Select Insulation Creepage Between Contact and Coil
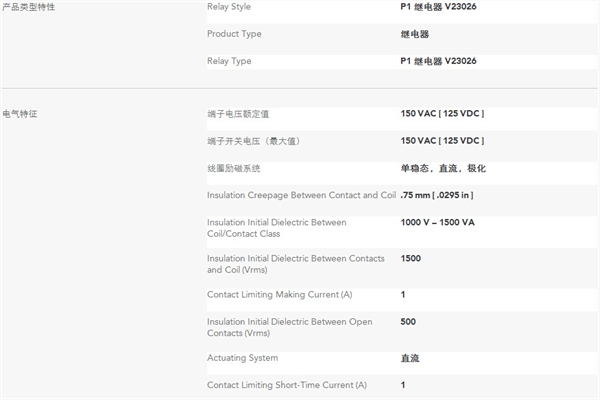Image resolution: width=600 pixels, height=400 pixels. pyautogui.click(x=301, y=195)
